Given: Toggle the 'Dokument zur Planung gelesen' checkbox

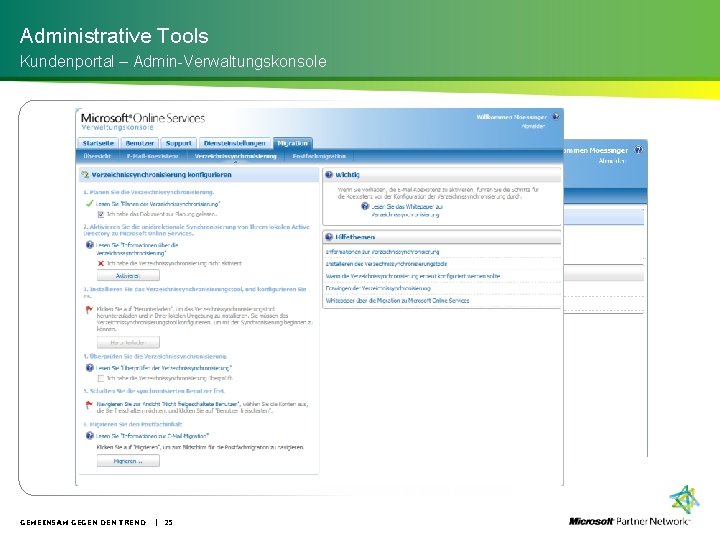Looking at the screenshot, I should [101, 214].
